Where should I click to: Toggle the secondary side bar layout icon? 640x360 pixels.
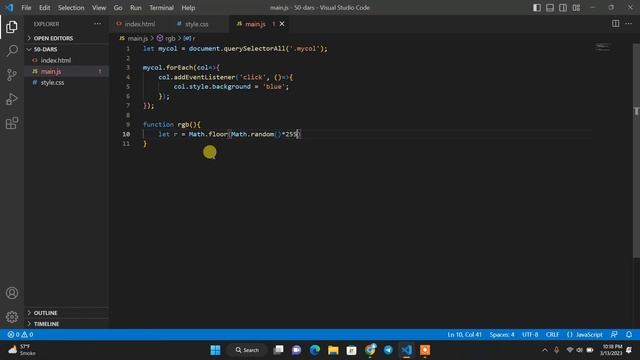(563, 8)
